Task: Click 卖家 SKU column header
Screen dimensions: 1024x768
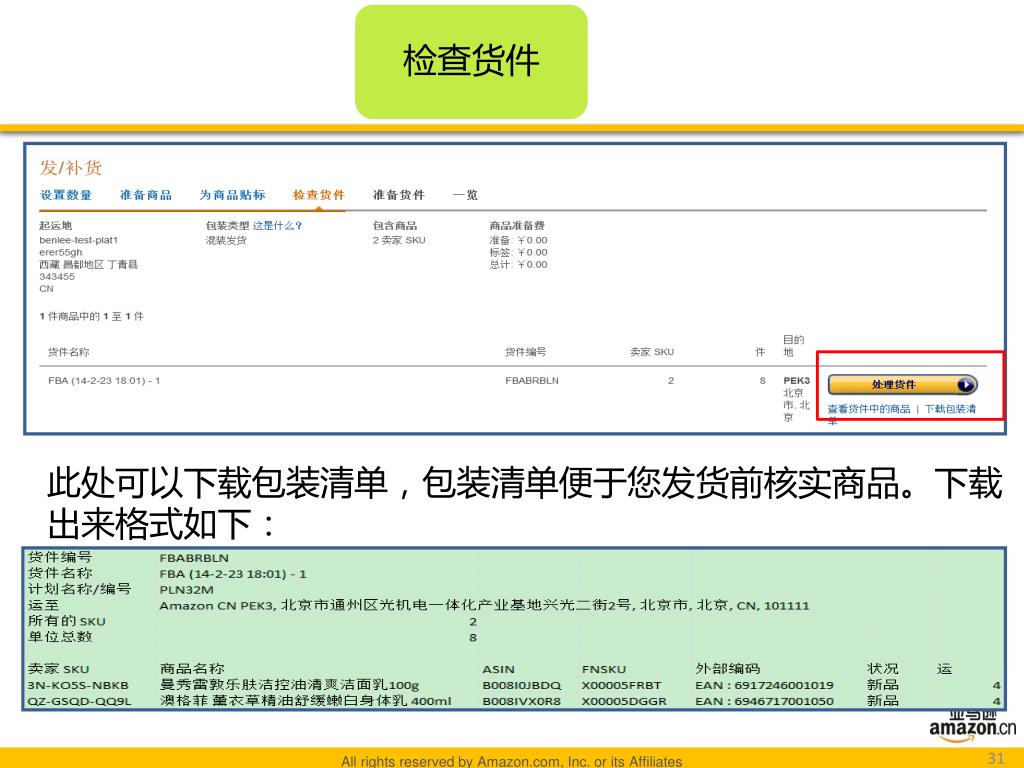Action: point(652,352)
